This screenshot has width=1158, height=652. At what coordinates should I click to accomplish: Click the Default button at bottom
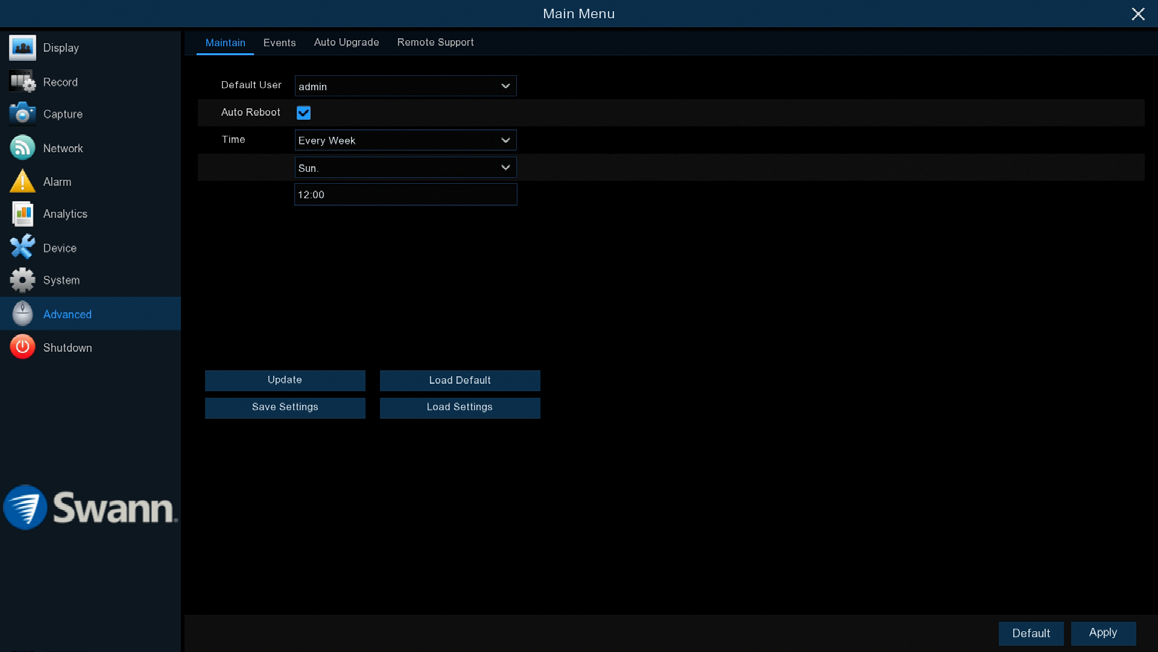pyautogui.click(x=1031, y=634)
